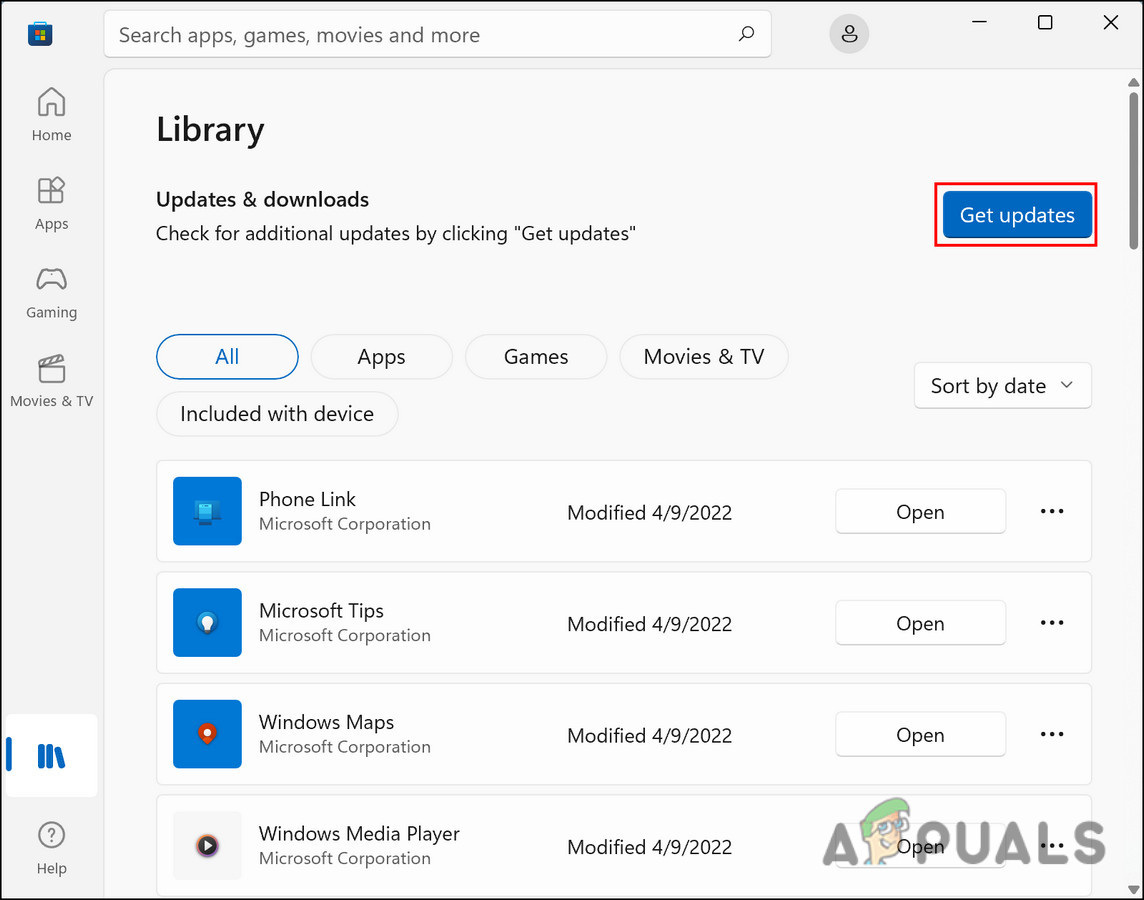Click the vertical scrollbar thumb
This screenshot has height=900, width=1144.
click(x=1133, y=171)
